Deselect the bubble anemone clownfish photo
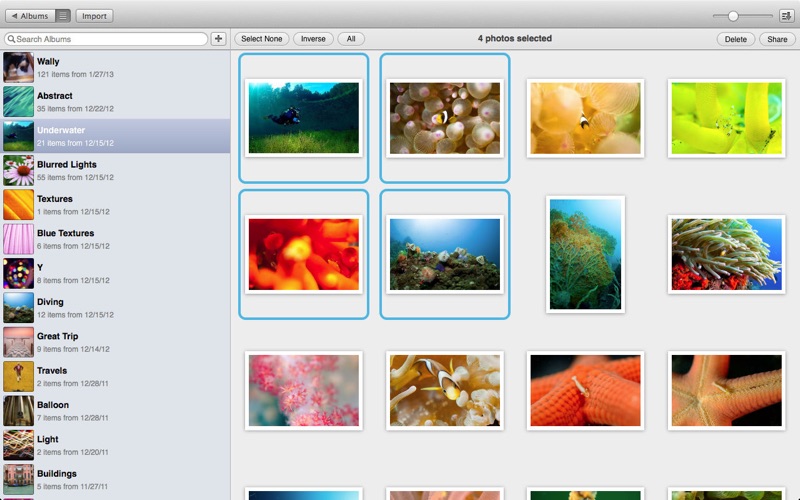The width and height of the screenshot is (800, 500). tap(445, 118)
